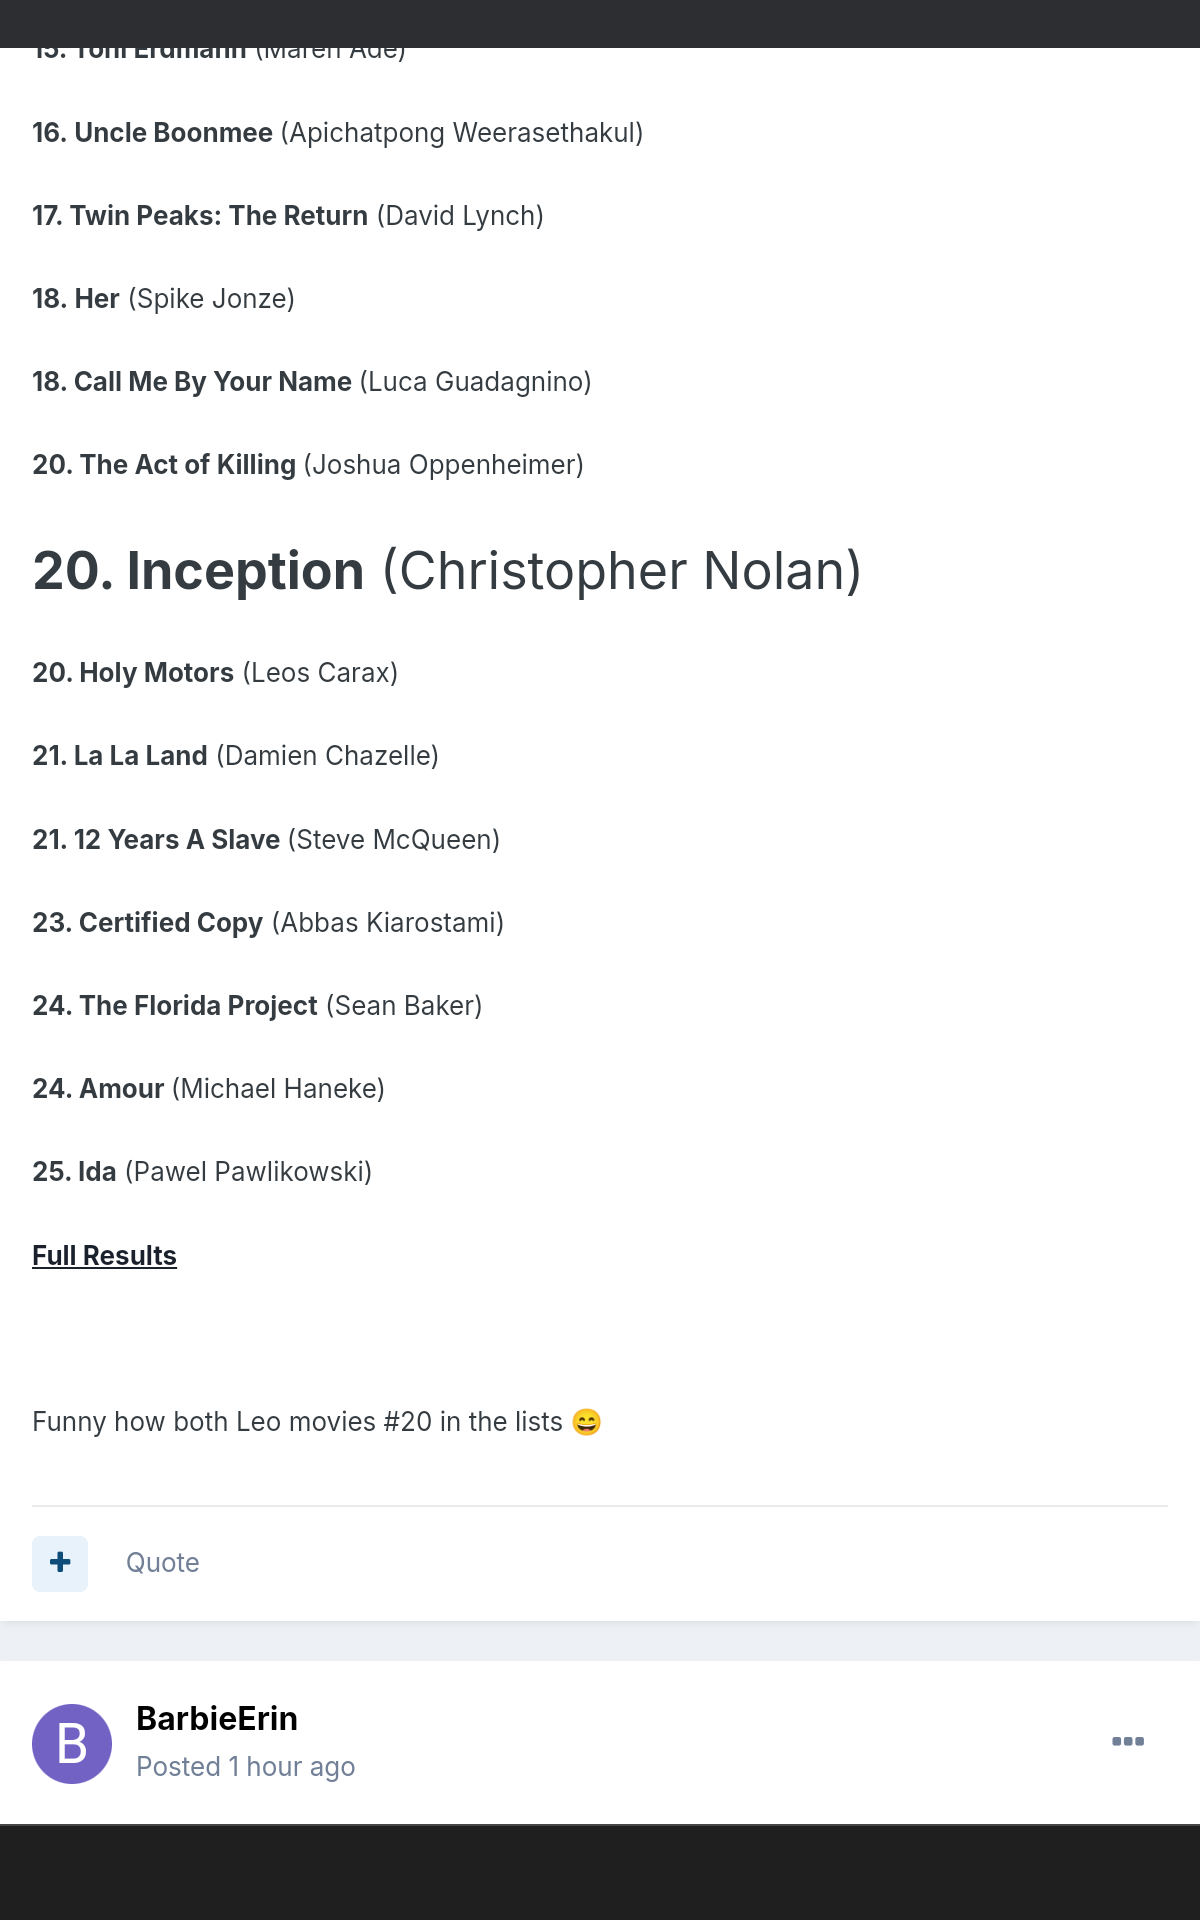The image size is (1200, 1920).
Task: Click the 'Funny how both Leo movies' comment
Action: point(297,1422)
